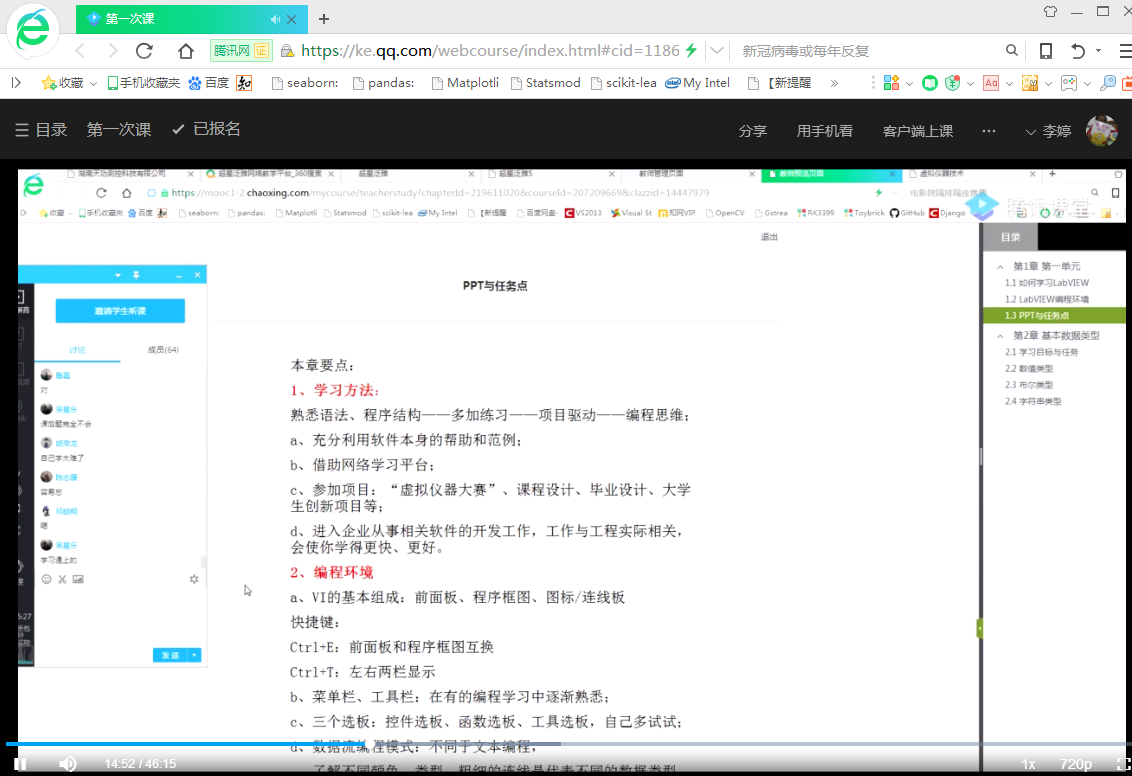Open the more options ellipsis menu
Image resolution: width=1132 pixels, height=776 pixels.
pyautogui.click(x=989, y=131)
